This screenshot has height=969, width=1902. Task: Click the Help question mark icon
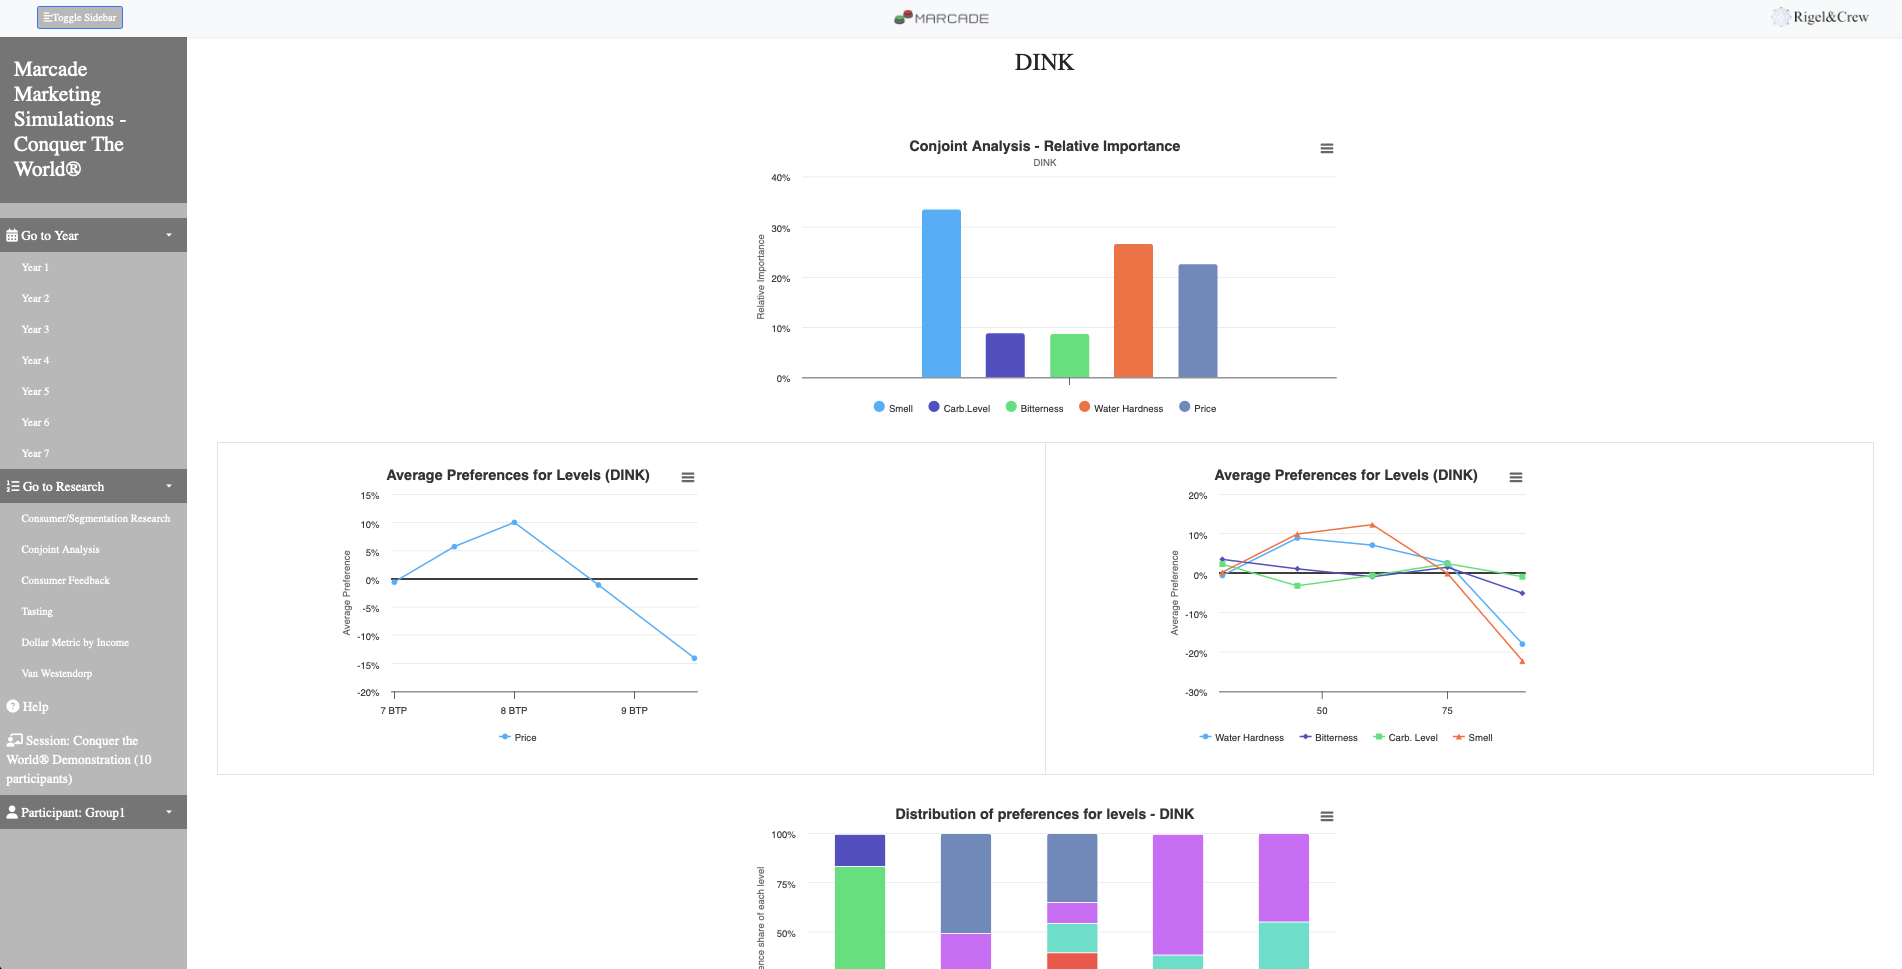(13, 706)
